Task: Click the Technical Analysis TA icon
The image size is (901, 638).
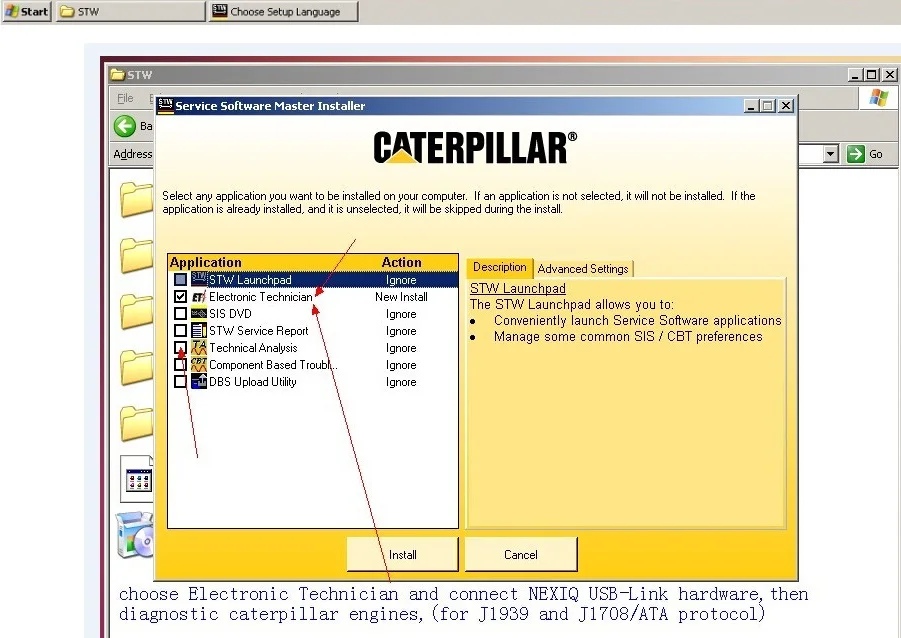Action: click(199, 348)
